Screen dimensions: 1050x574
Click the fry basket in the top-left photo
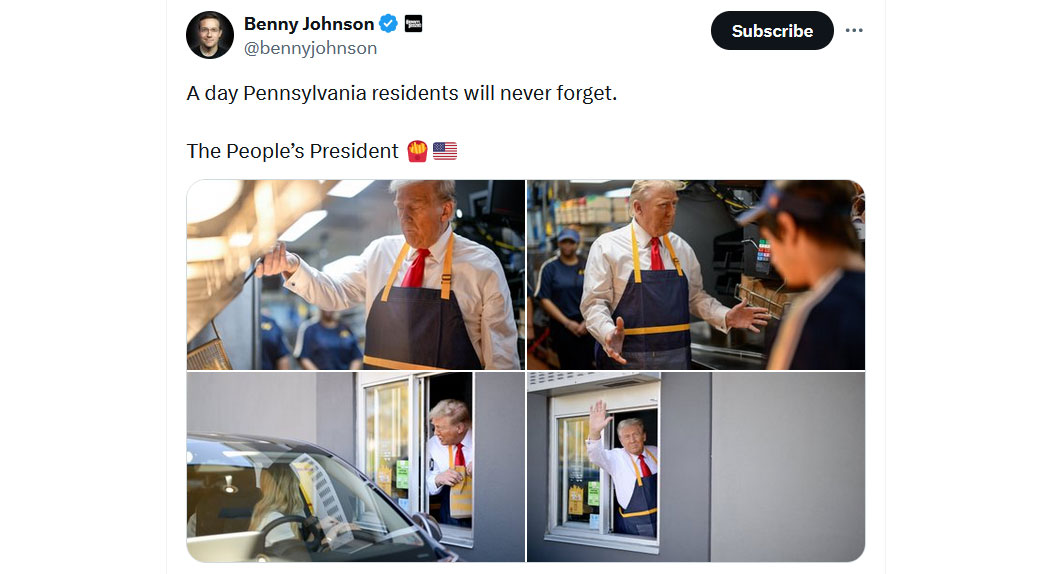[x=209, y=352]
